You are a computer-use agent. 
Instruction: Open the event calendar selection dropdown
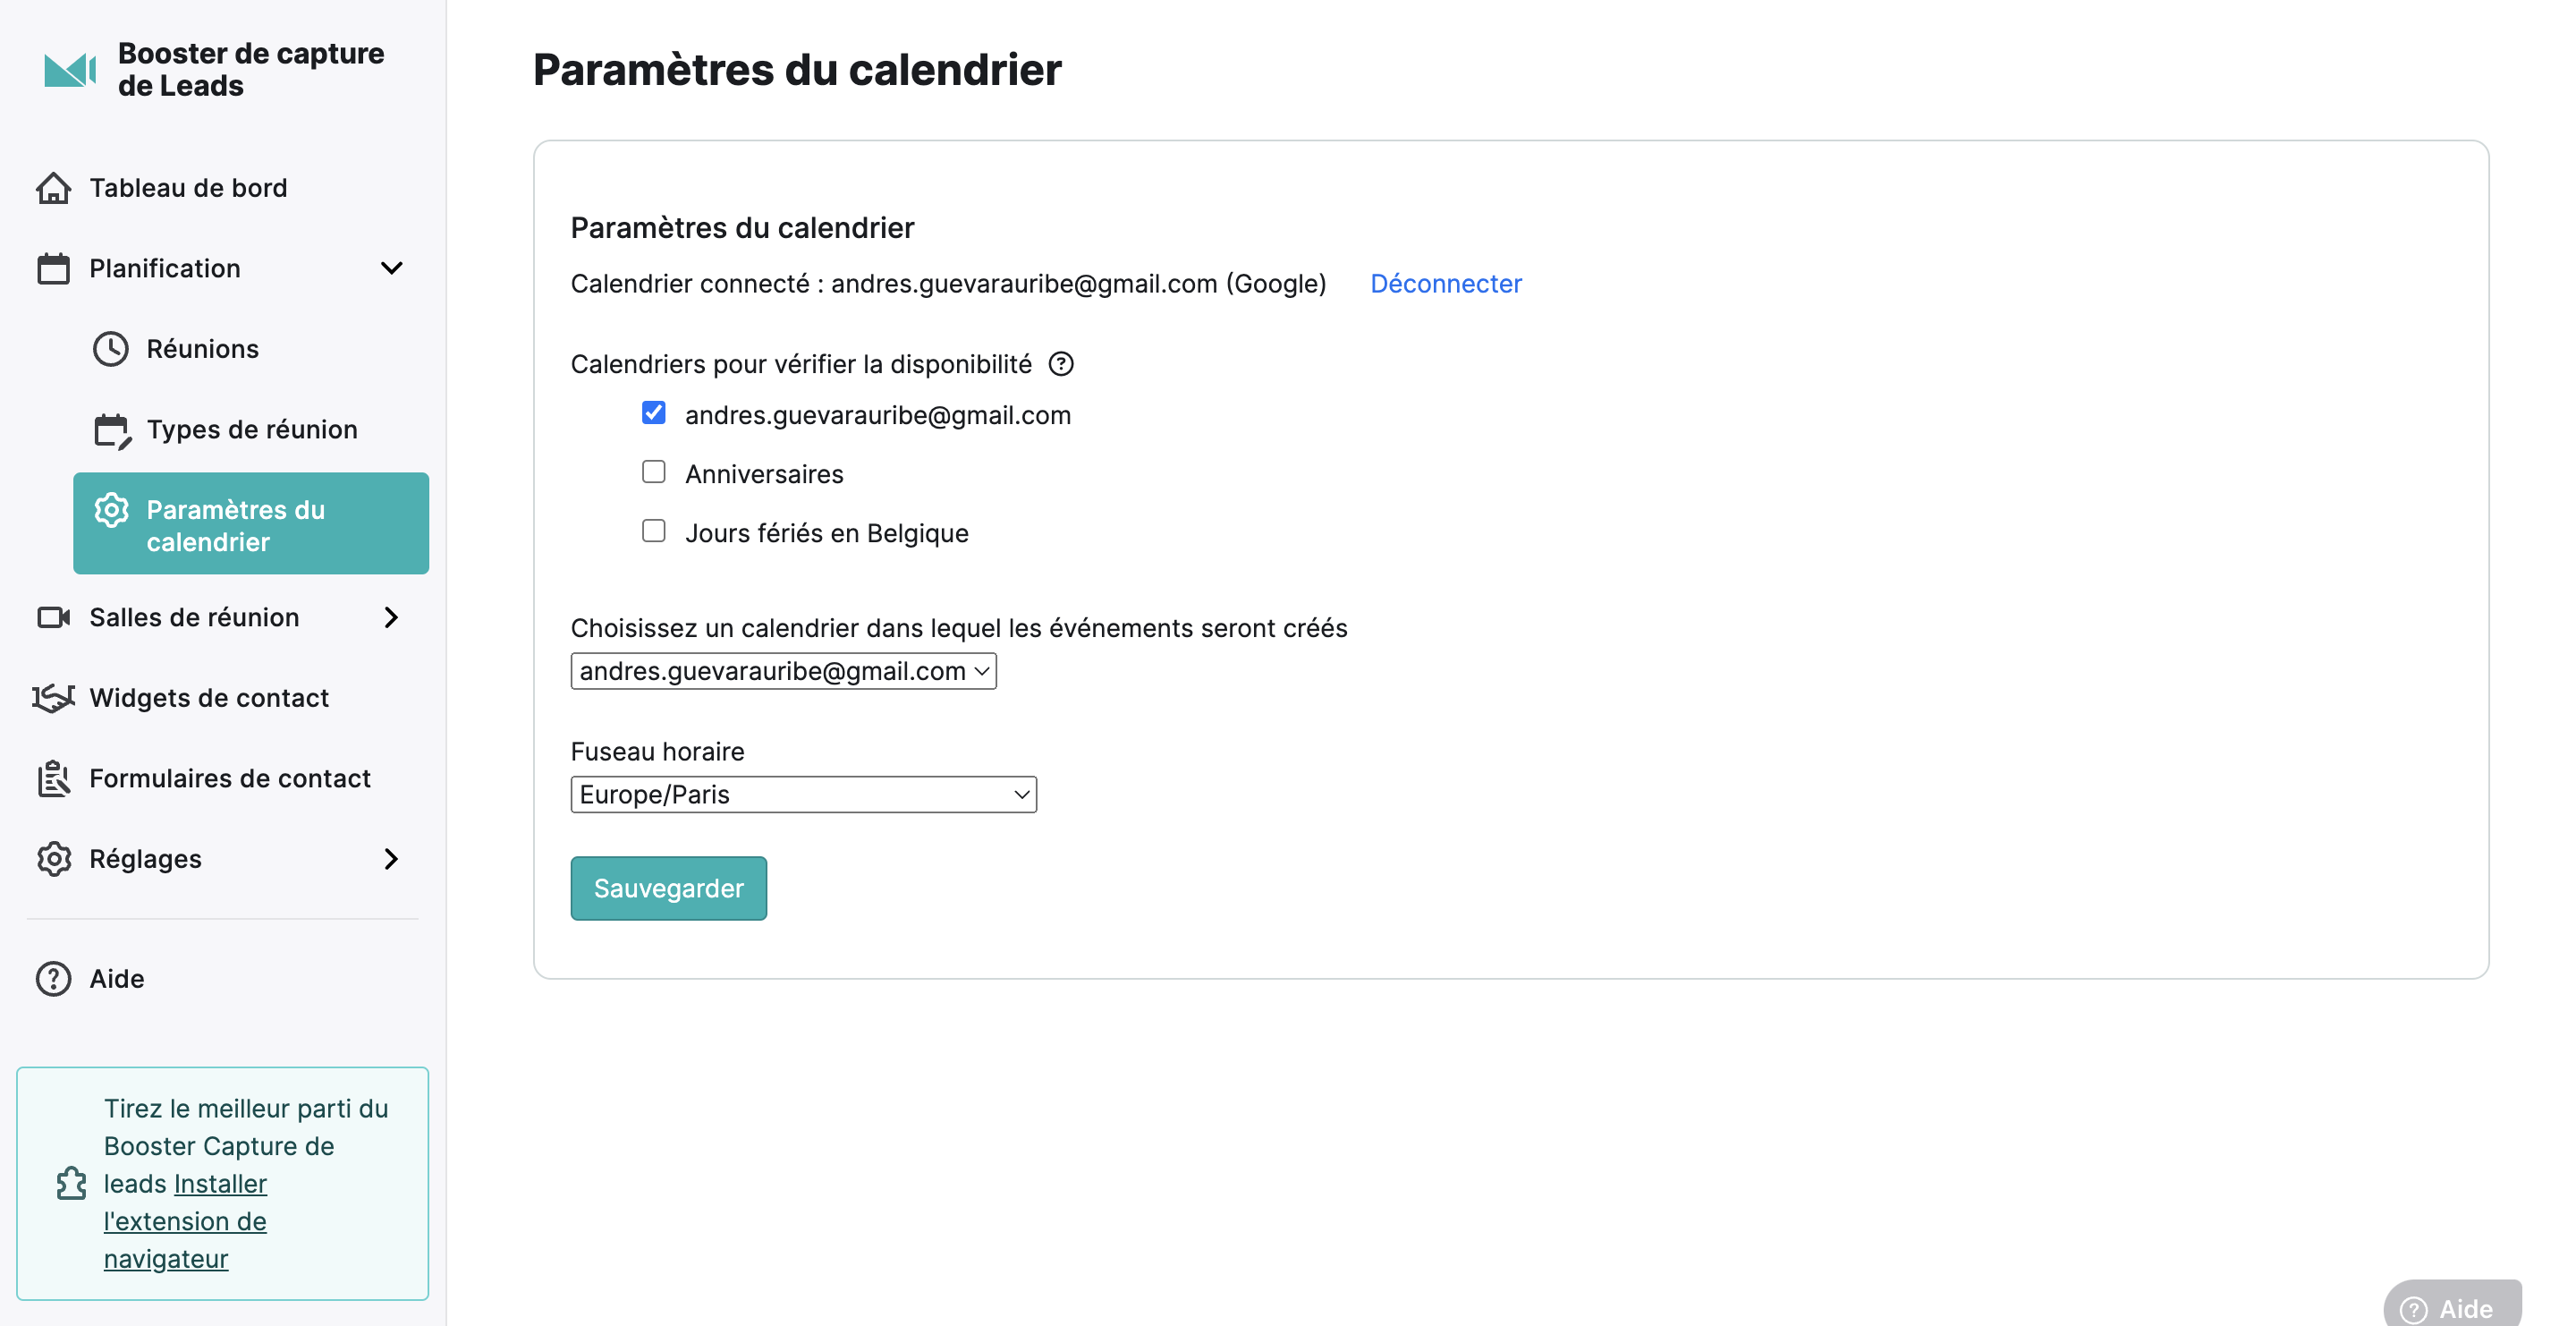click(x=784, y=671)
